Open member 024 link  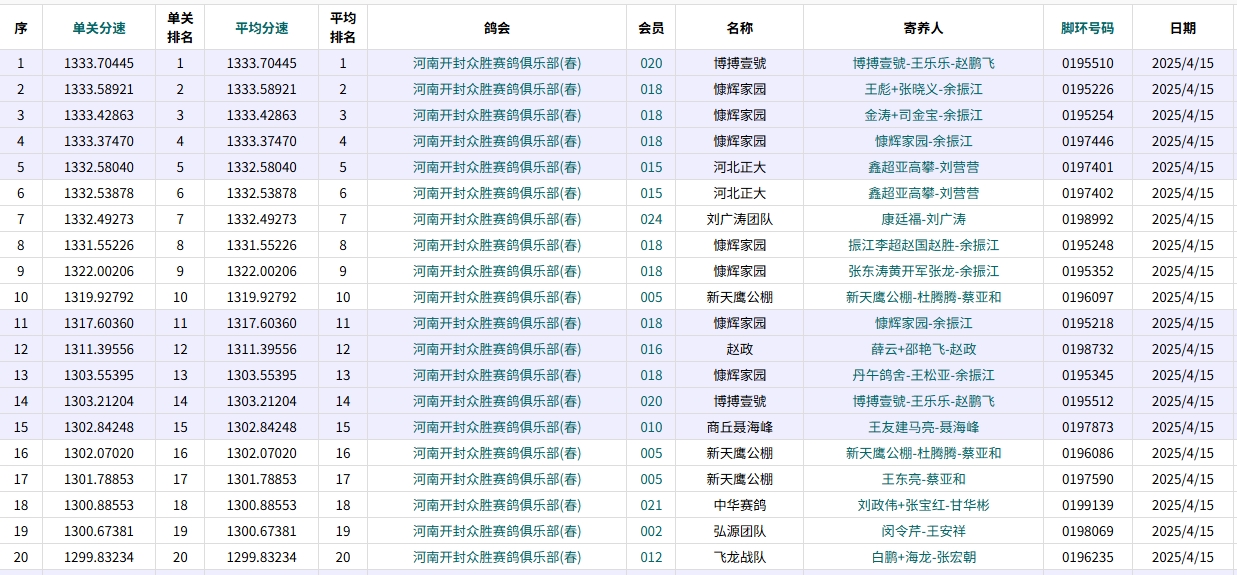click(651, 219)
